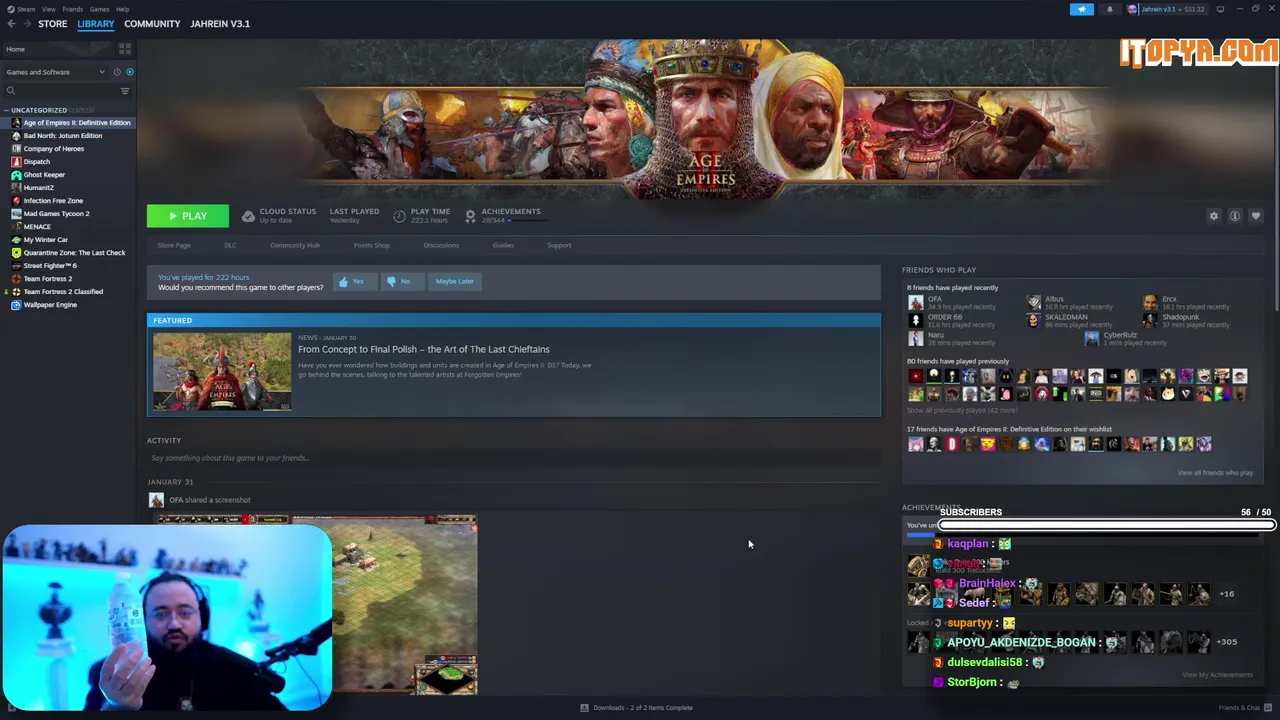Click the blue announcements megaphone icon
This screenshot has height=720, width=1280.
(x=1082, y=9)
